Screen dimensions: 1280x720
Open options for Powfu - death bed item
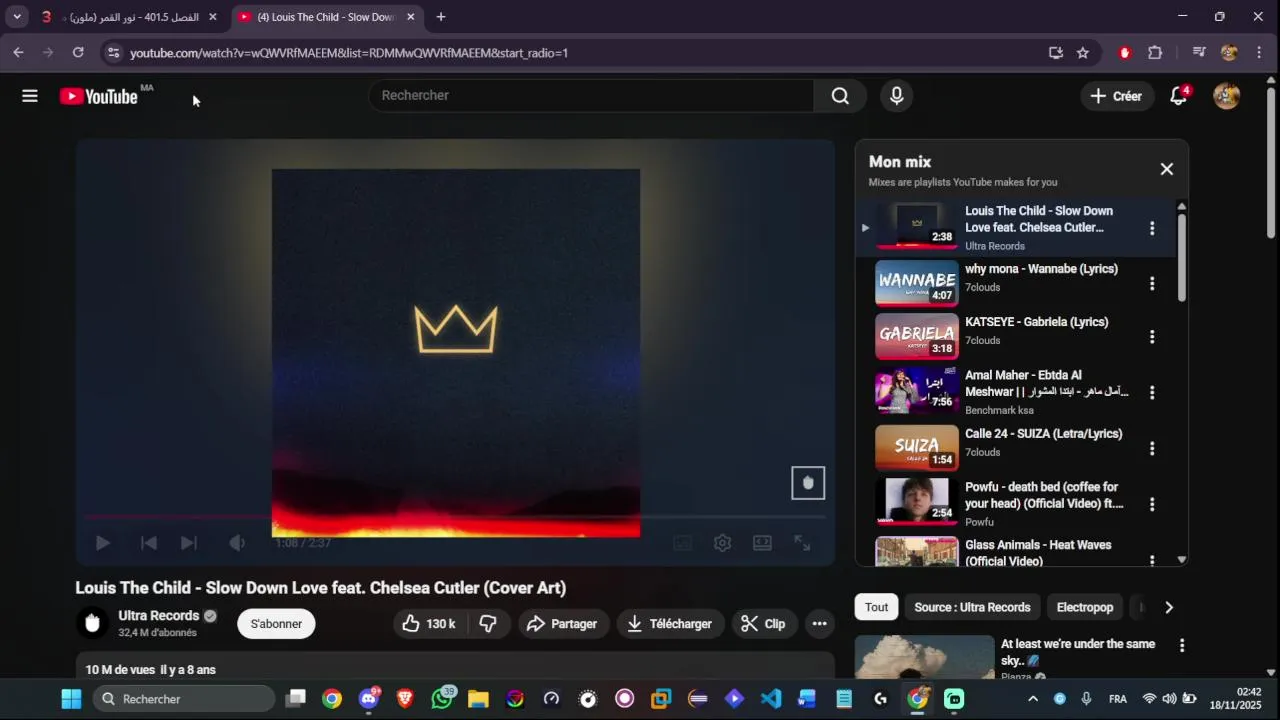[x=1152, y=504]
